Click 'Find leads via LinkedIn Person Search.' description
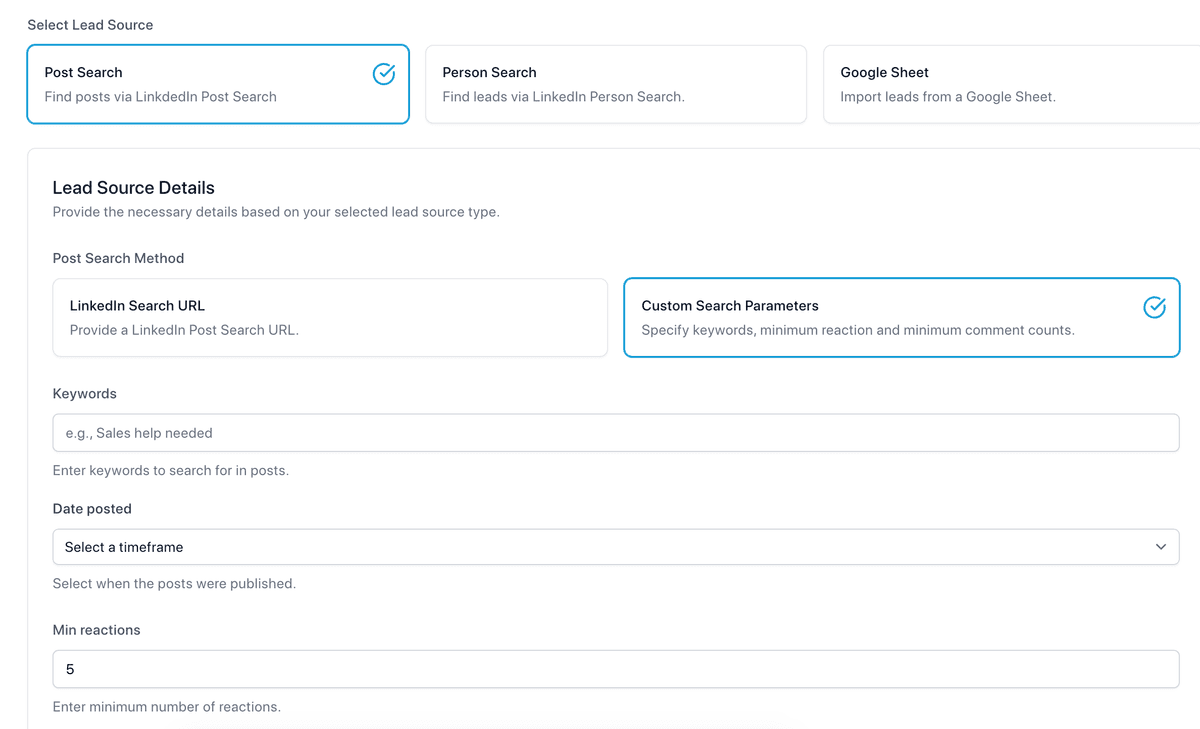This screenshot has width=1200, height=729. coord(564,97)
